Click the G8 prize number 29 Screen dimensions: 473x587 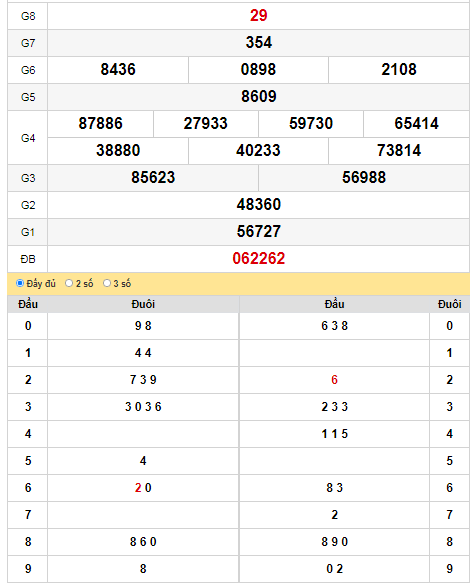coord(258,15)
